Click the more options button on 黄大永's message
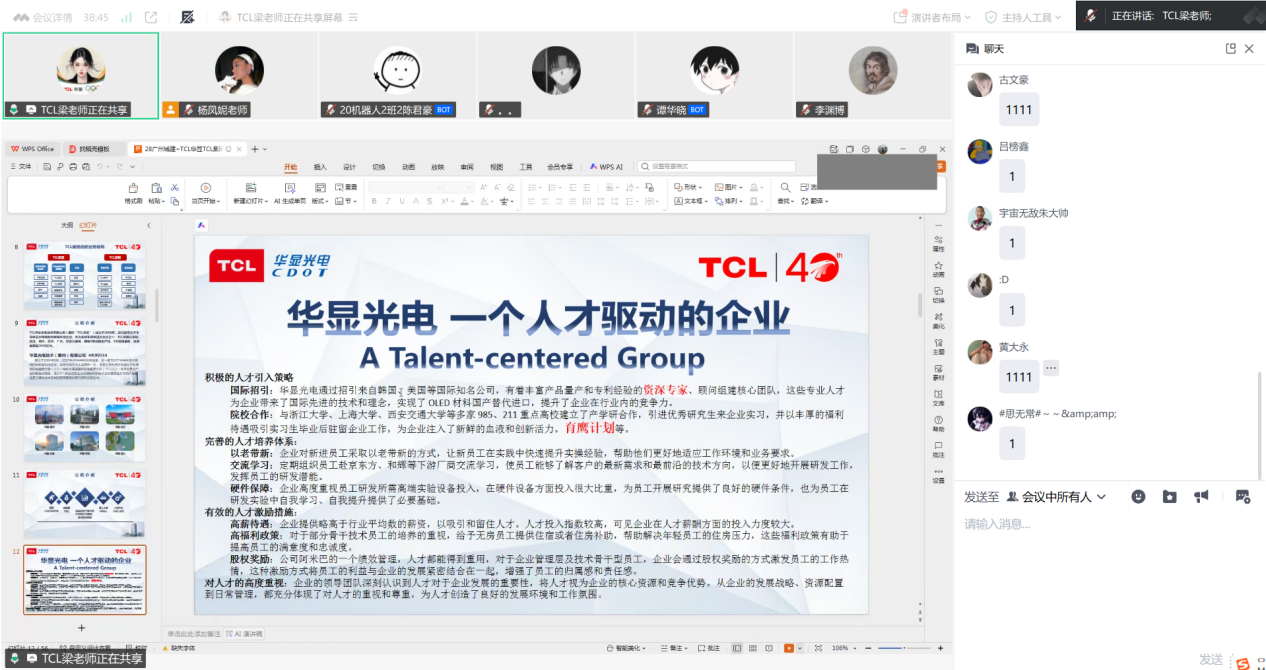This screenshot has height=670, width=1266. click(1051, 368)
